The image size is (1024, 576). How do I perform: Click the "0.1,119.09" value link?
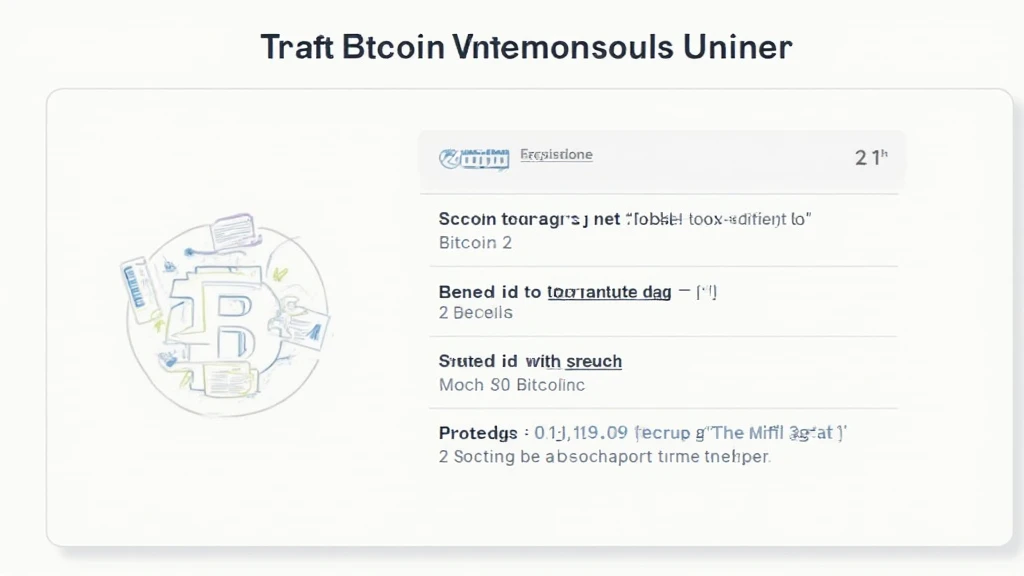coord(581,432)
